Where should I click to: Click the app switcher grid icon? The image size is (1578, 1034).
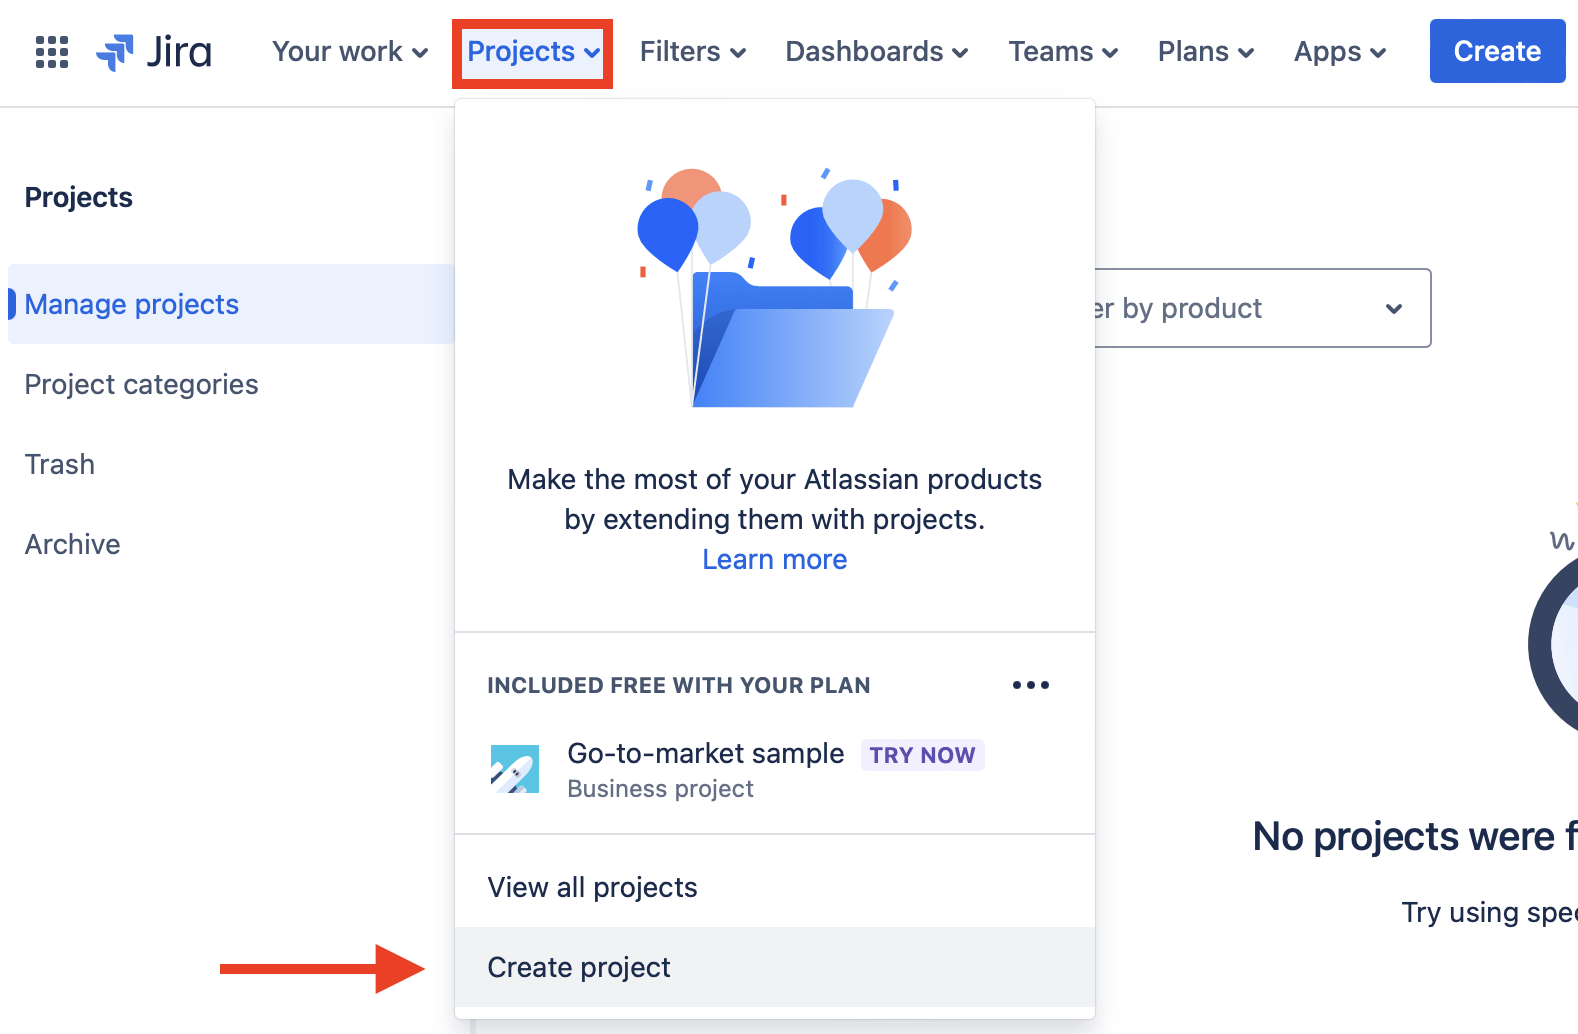click(x=51, y=52)
